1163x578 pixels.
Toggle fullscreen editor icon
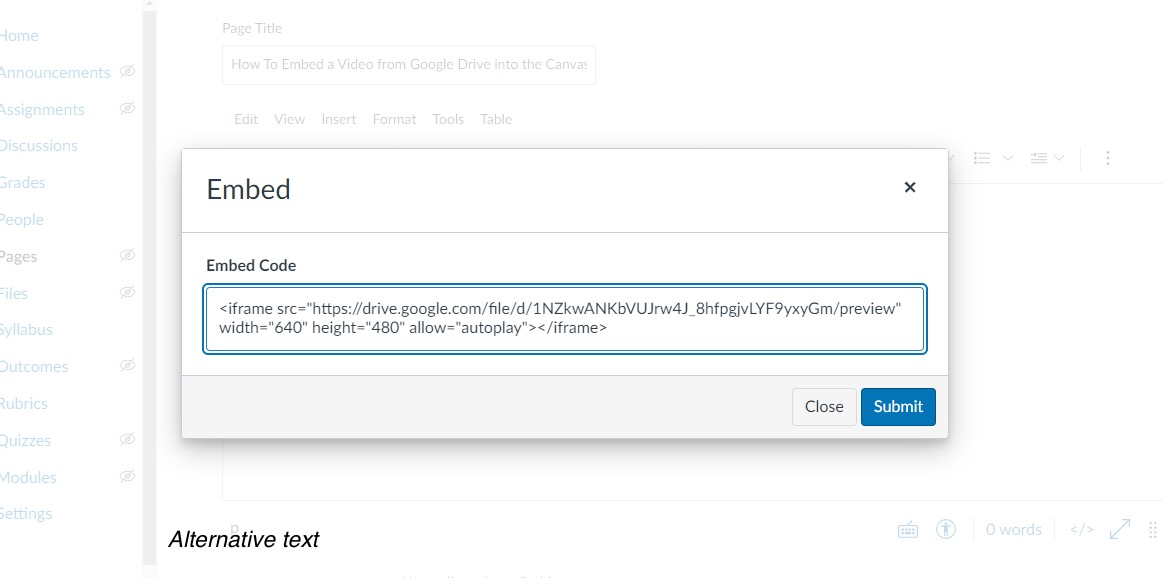tap(1120, 529)
